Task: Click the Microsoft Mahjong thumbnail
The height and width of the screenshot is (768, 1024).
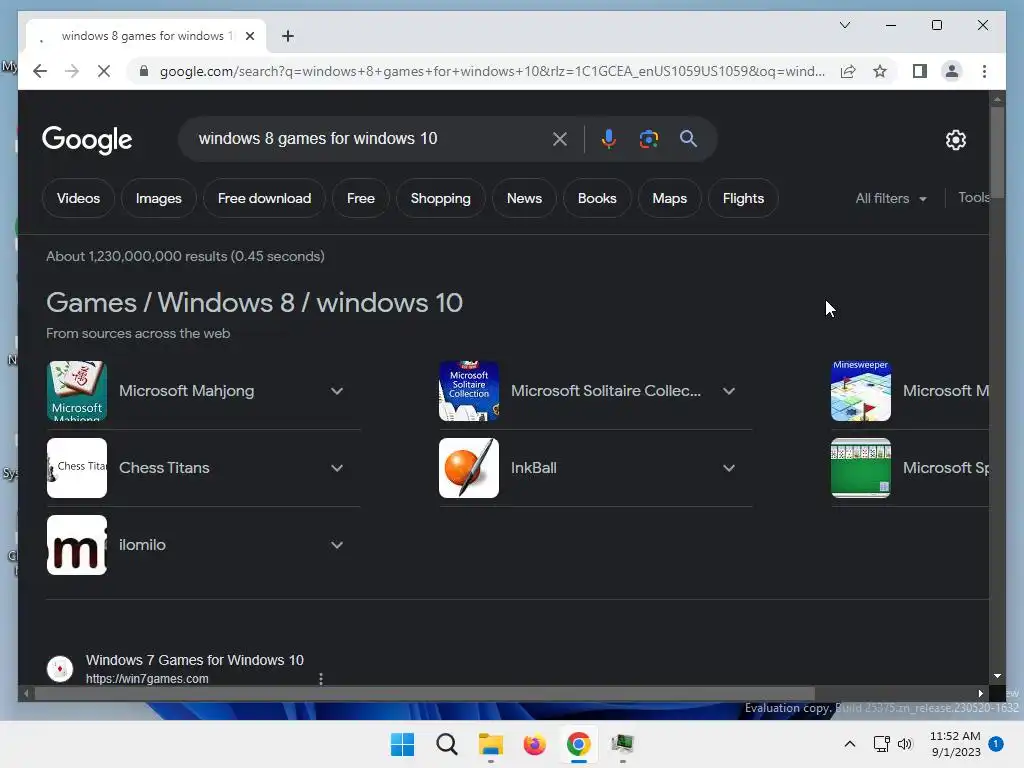Action: (77, 391)
